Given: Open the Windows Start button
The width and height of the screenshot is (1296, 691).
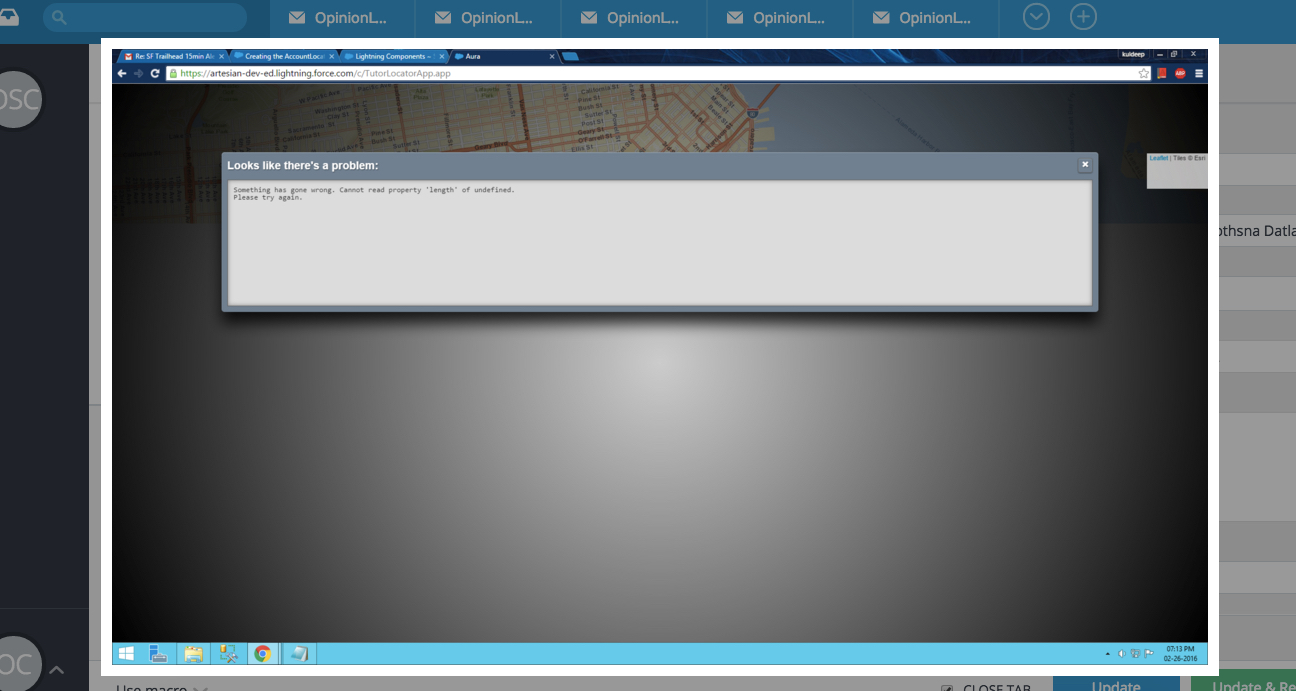Looking at the screenshot, I should tap(126, 654).
